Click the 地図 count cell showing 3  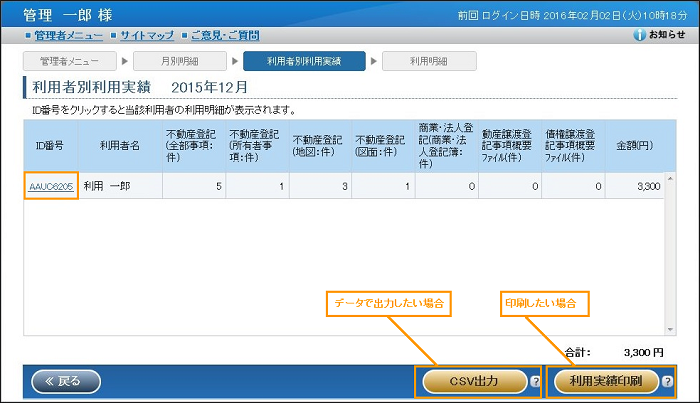click(321, 186)
